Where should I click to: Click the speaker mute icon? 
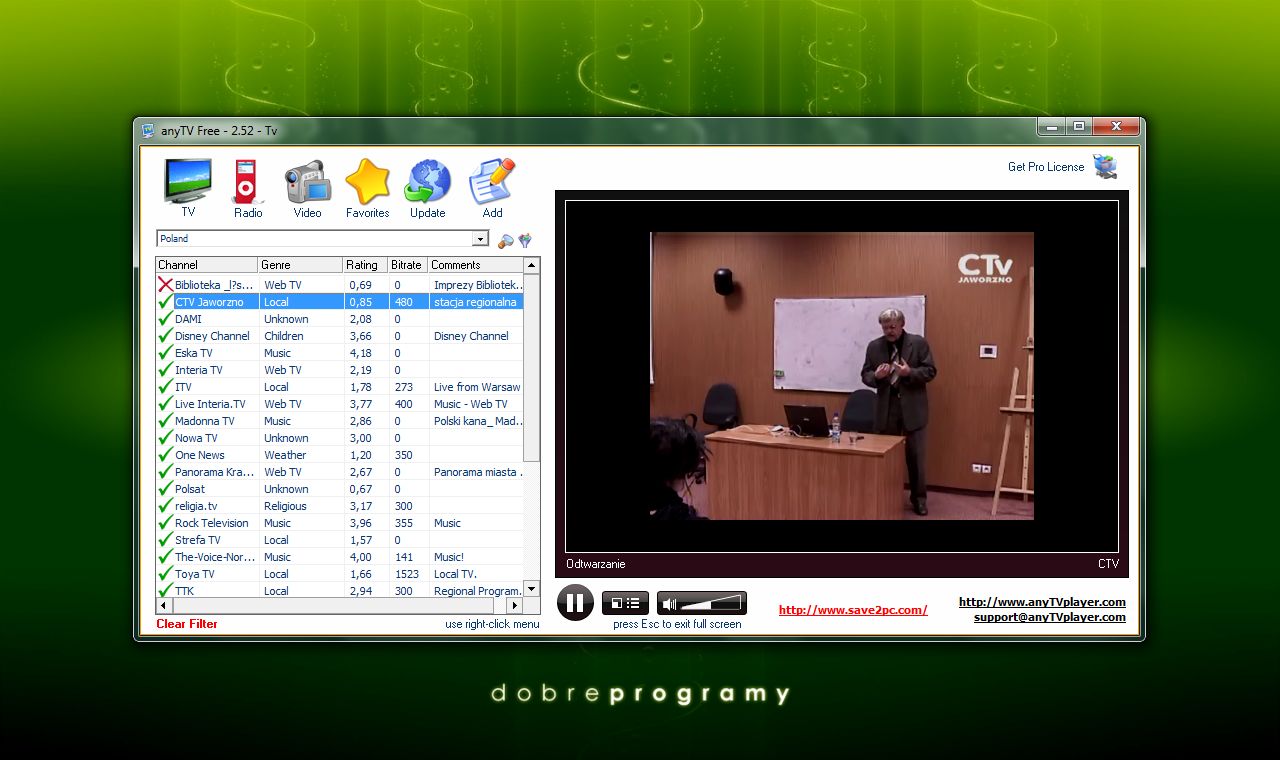pos(670,604)
